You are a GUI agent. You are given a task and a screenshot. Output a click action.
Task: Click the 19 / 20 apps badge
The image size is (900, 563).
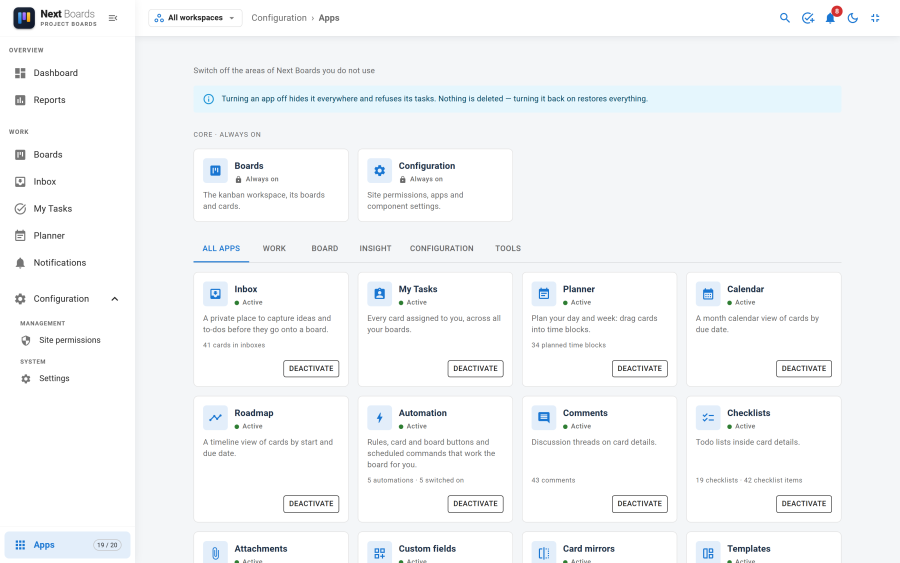(x=107, y=545)
